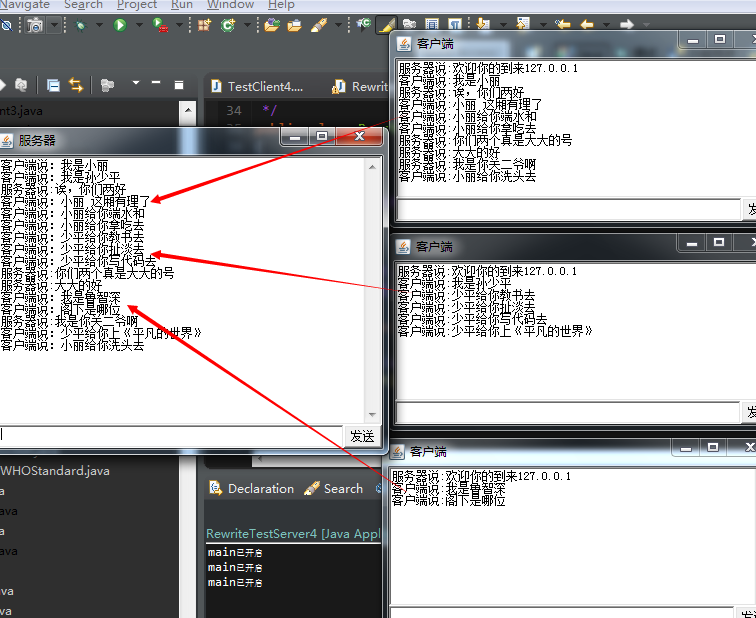Screen dimensions: 756x618
Task: Toggle Link with Editor in Package Explorer
Action: [x=76, y=85]
